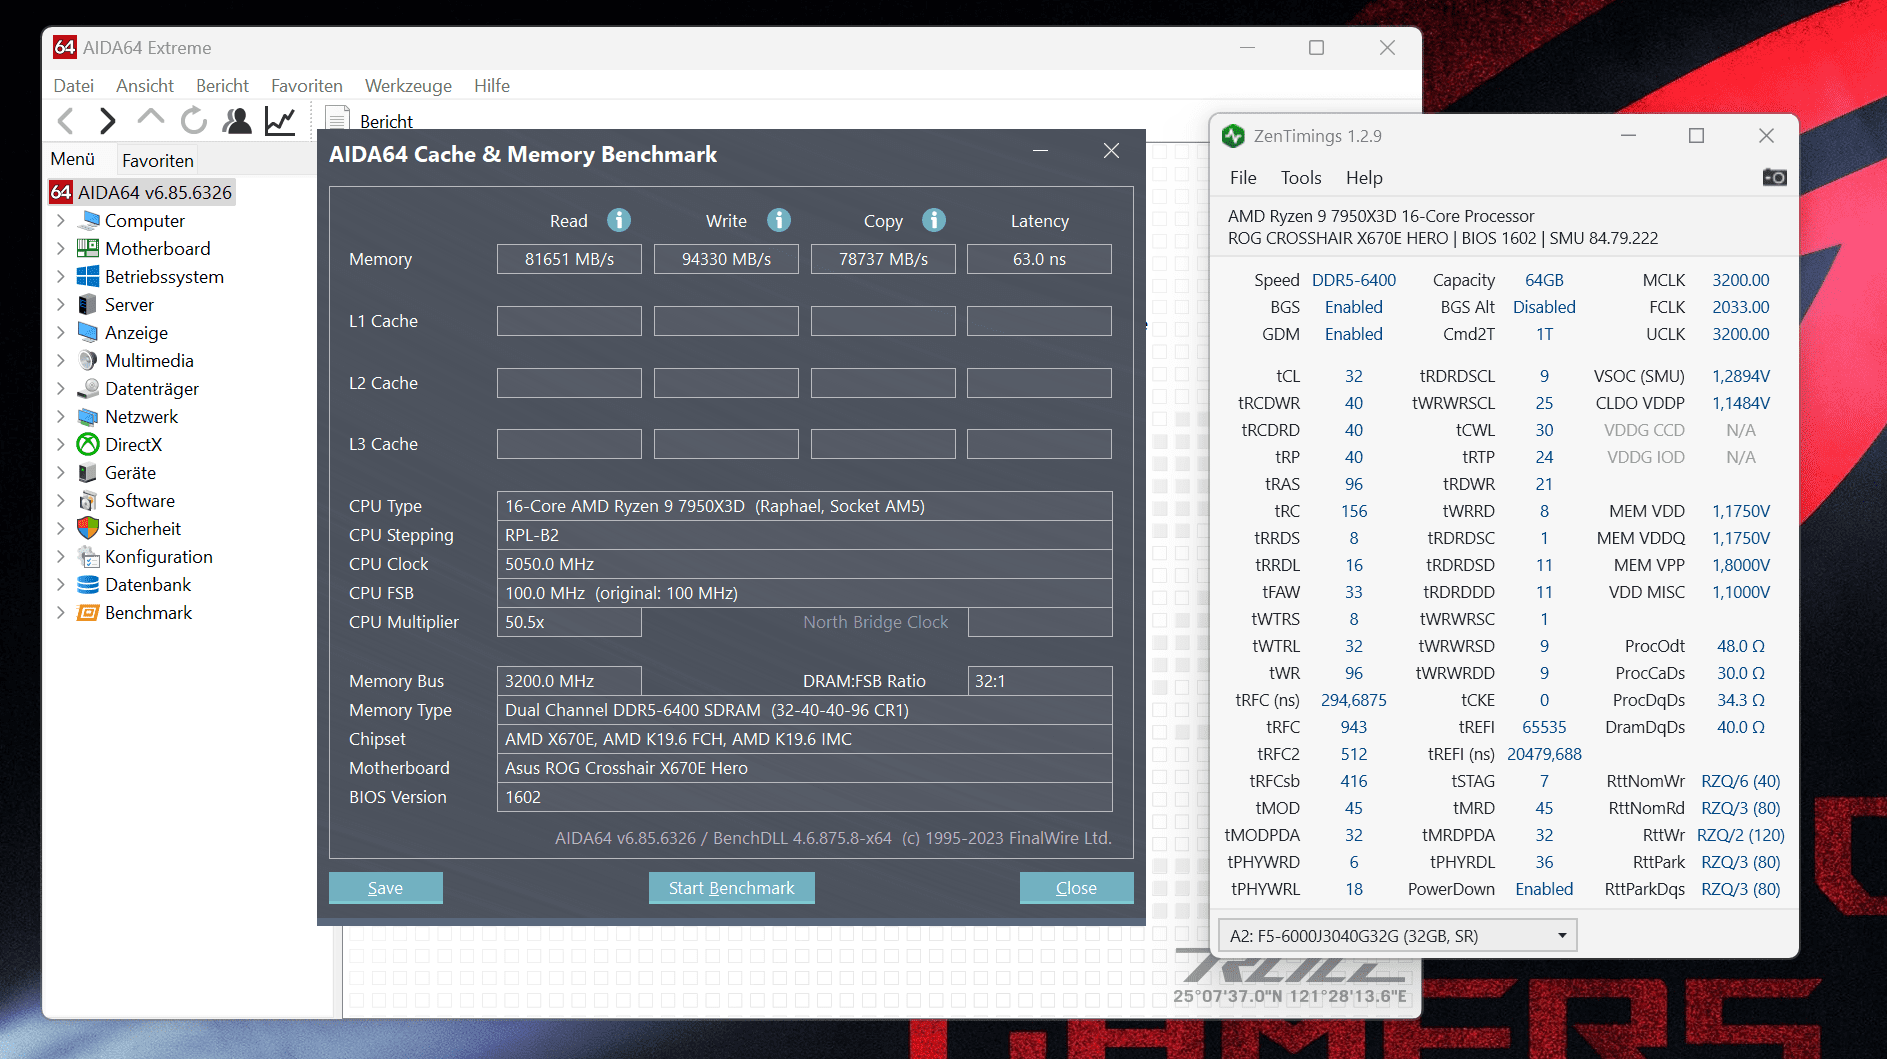Viewport: 1887px width, 1059px height.
Task: Expand the Motherboard tree node
Action: (61, 248)
